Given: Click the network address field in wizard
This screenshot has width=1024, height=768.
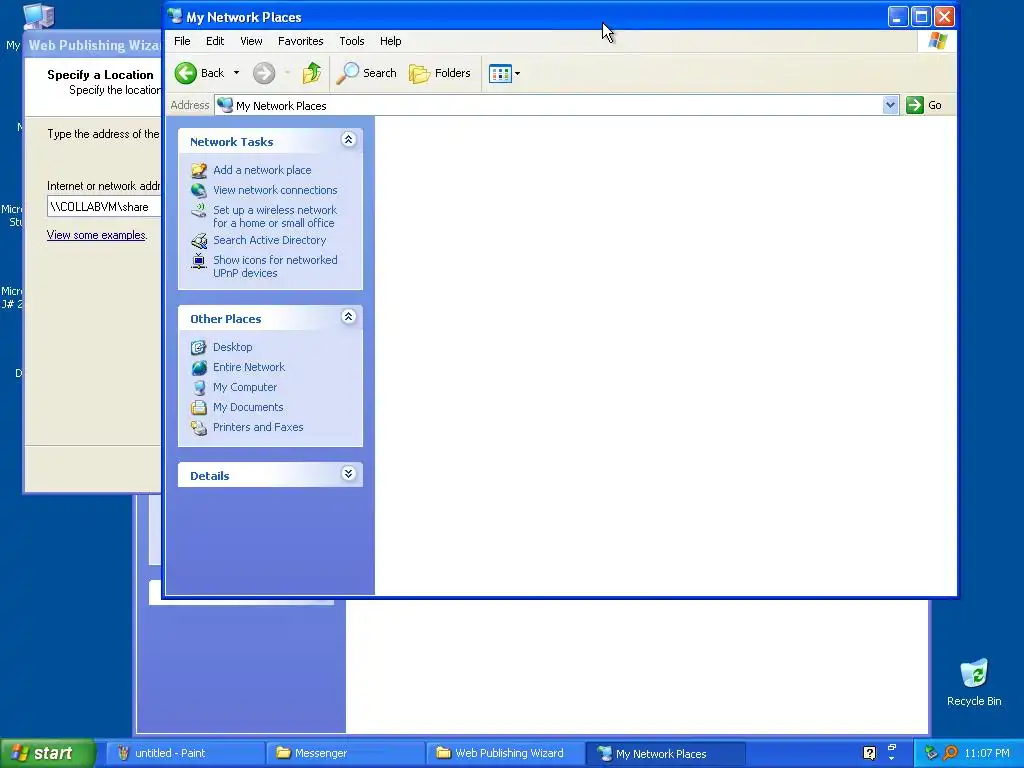Looking at the screenshot, I should tap(104, 207).
